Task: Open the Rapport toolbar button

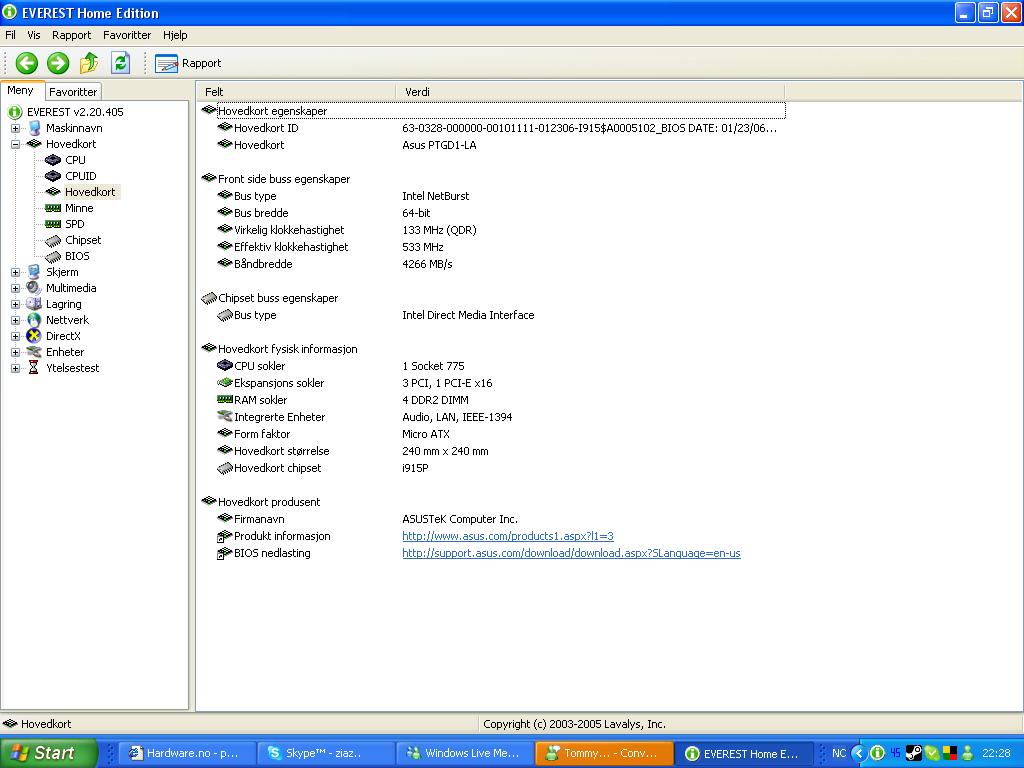Action: point(188,63)
